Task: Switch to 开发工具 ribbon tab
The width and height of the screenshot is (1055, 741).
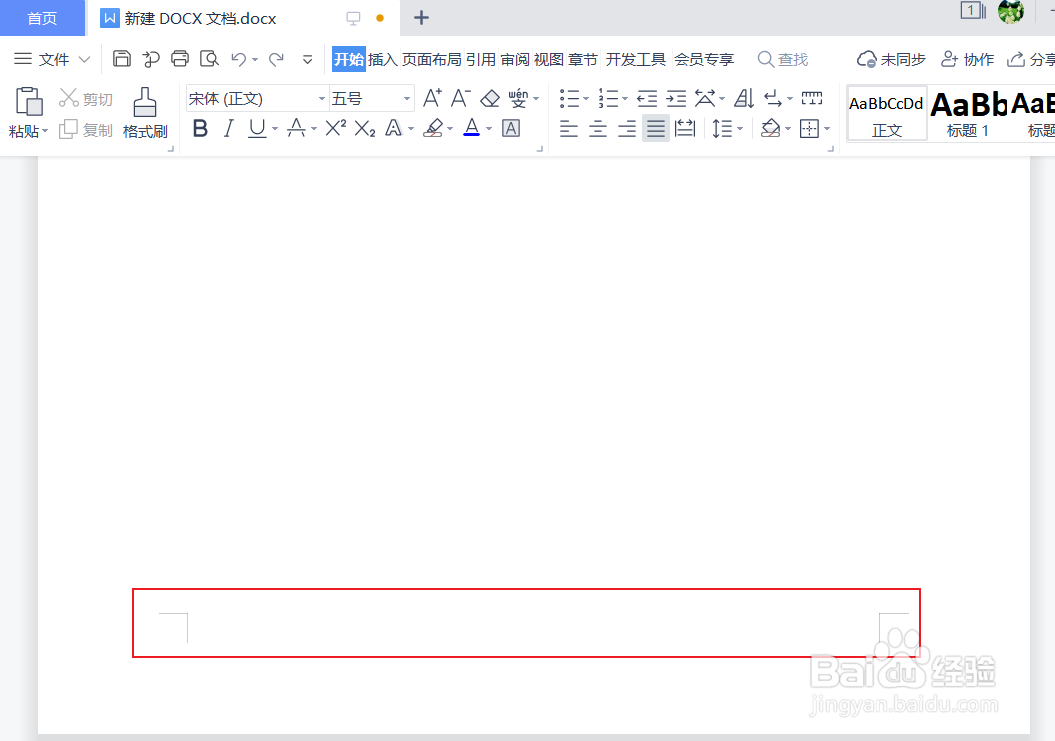Action: click(635, 59)
